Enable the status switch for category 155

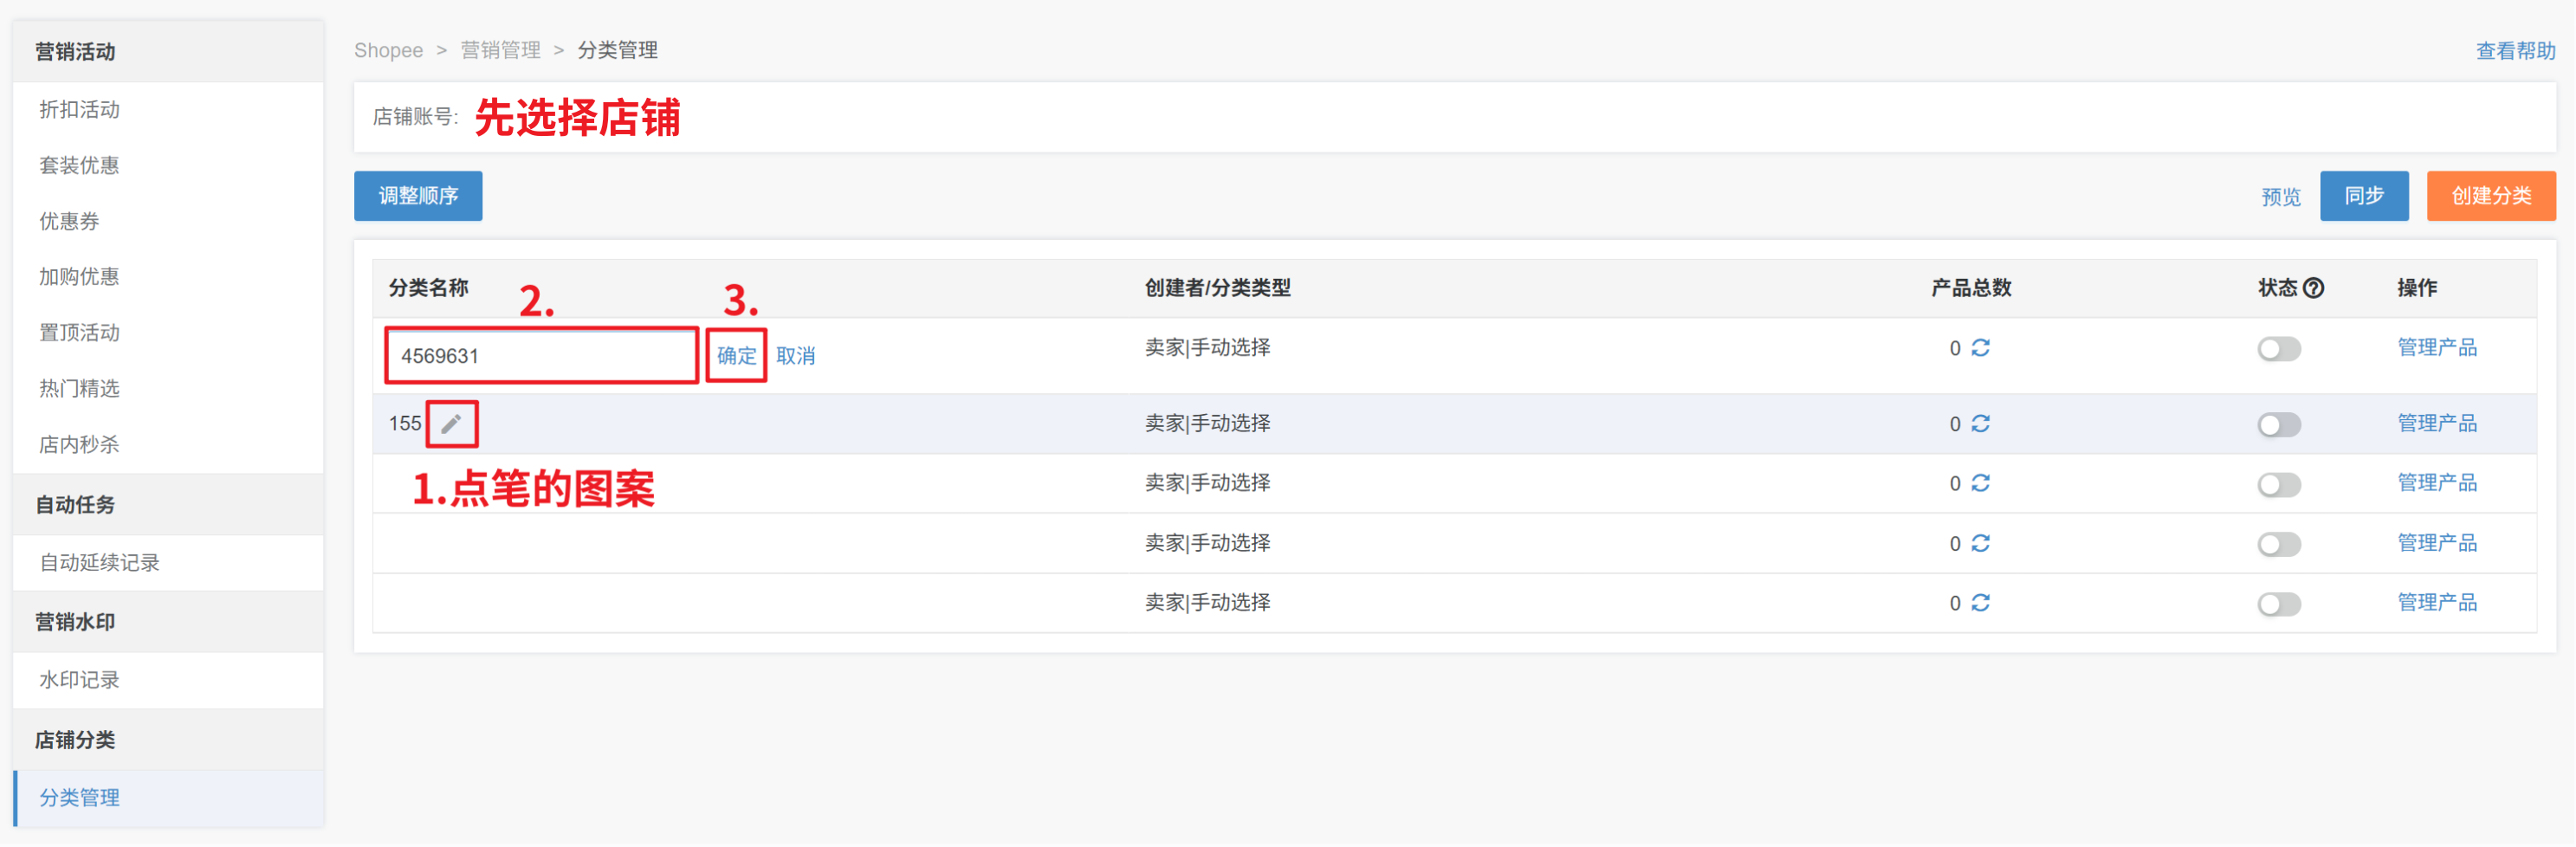click(x=2278, y=425)
